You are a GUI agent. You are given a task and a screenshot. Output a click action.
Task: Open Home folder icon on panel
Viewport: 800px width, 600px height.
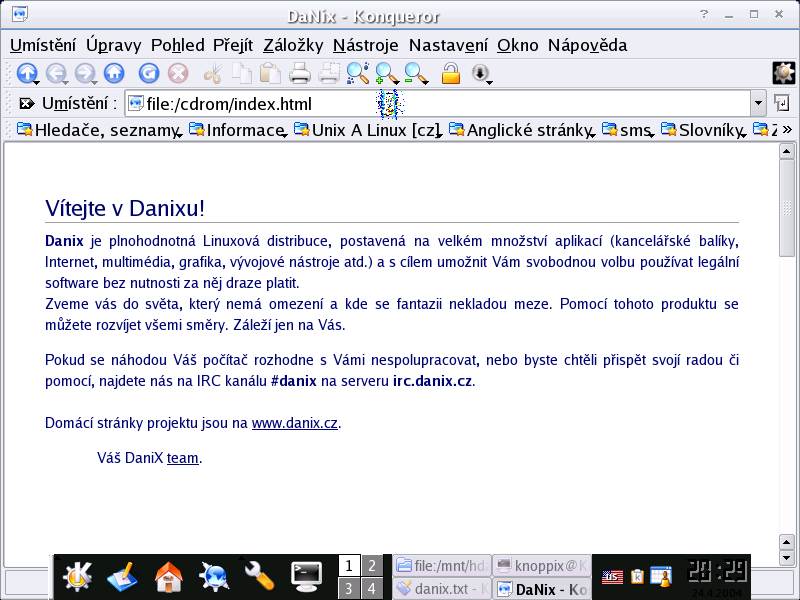168,577
